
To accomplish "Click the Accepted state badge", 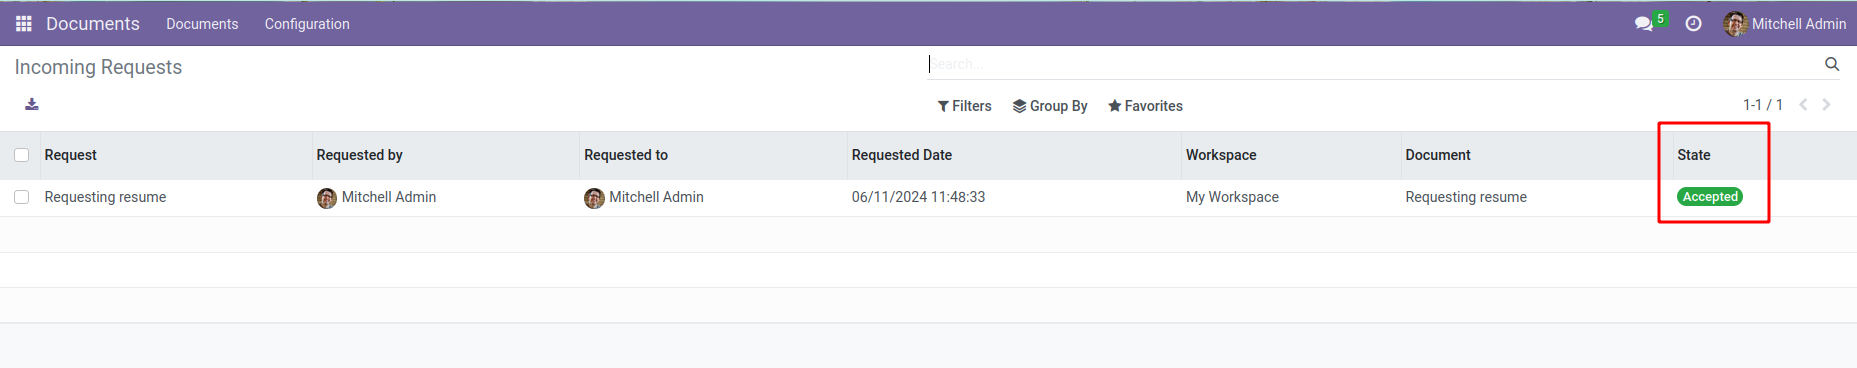I will (1710, 197).
